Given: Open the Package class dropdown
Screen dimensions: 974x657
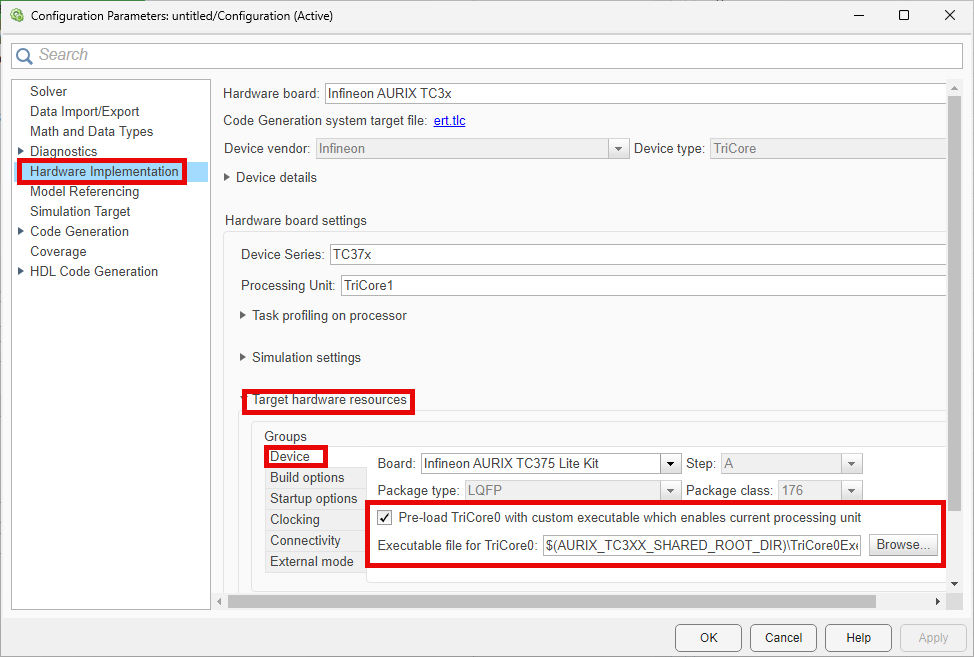Looking at the screenshot, I should coord(851,490).
